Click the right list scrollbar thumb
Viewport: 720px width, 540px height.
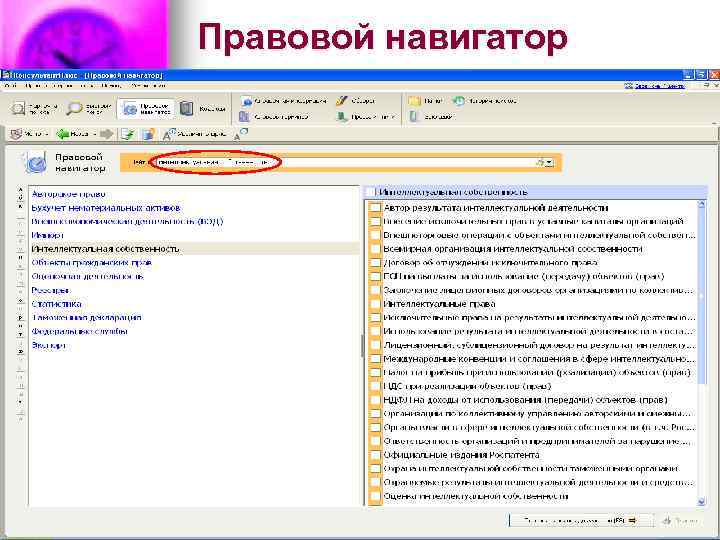(701, 296)
